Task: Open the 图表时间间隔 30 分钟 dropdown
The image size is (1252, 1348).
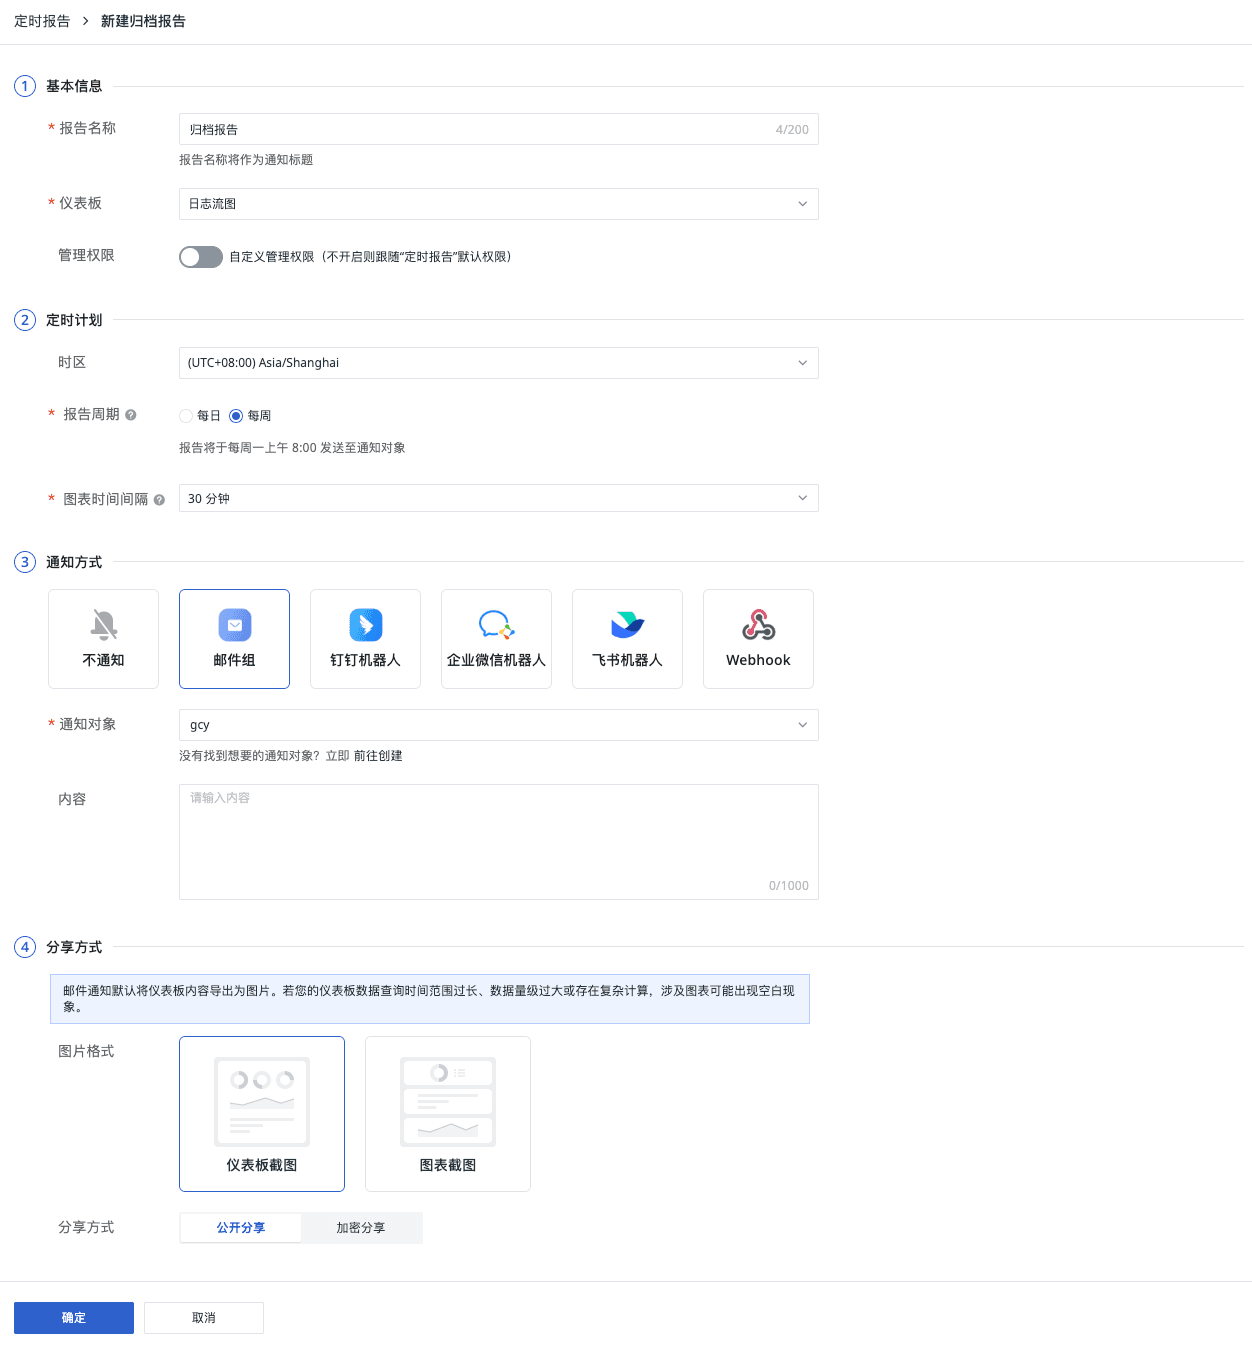Action: click(499, 498)
